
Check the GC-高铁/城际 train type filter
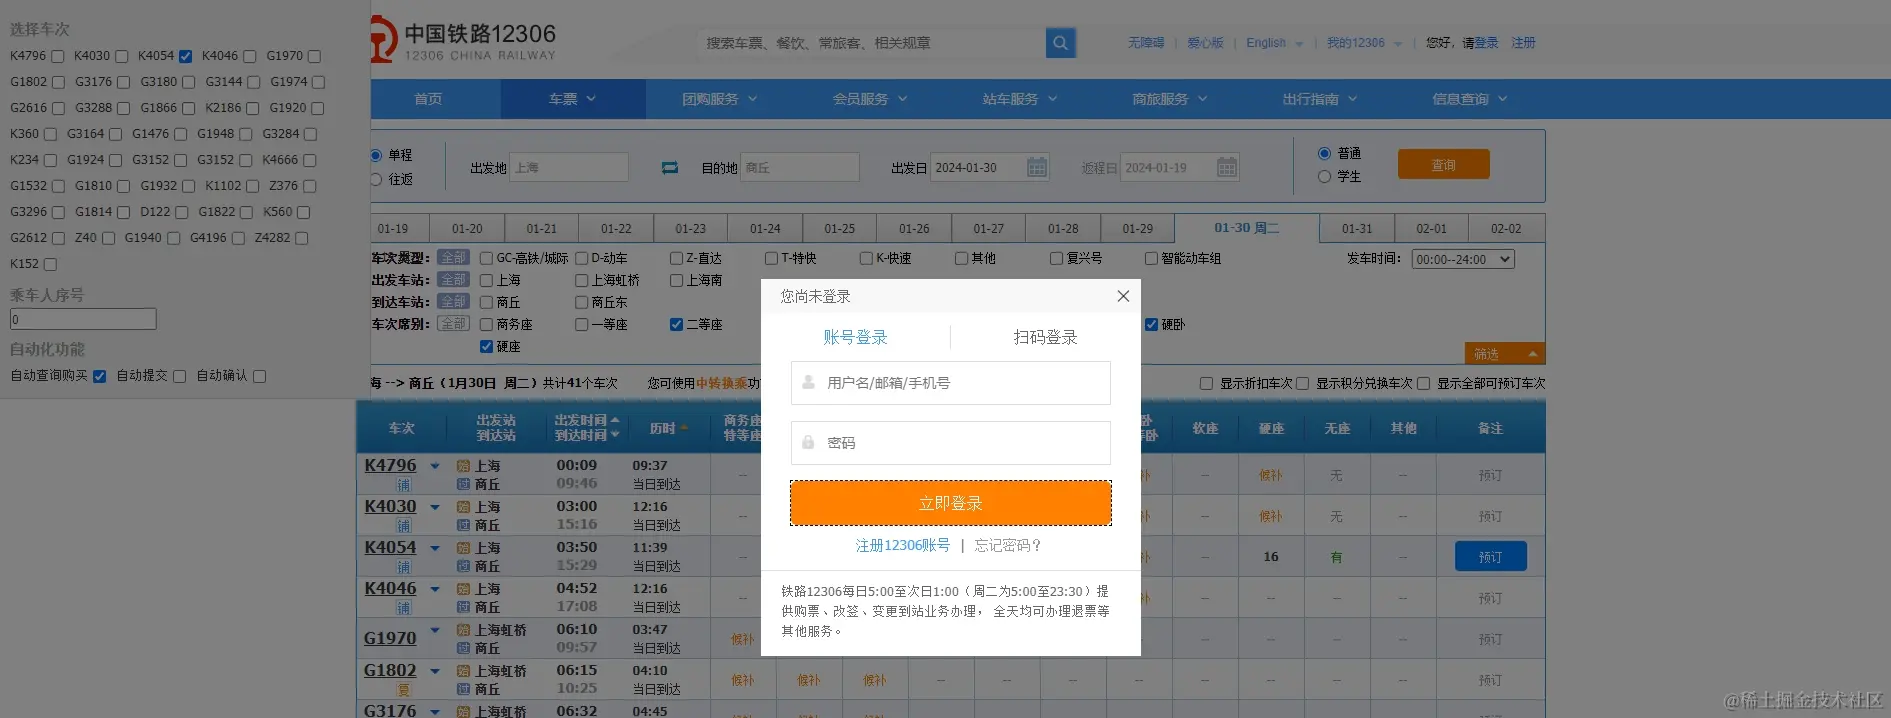pos(487,258)
